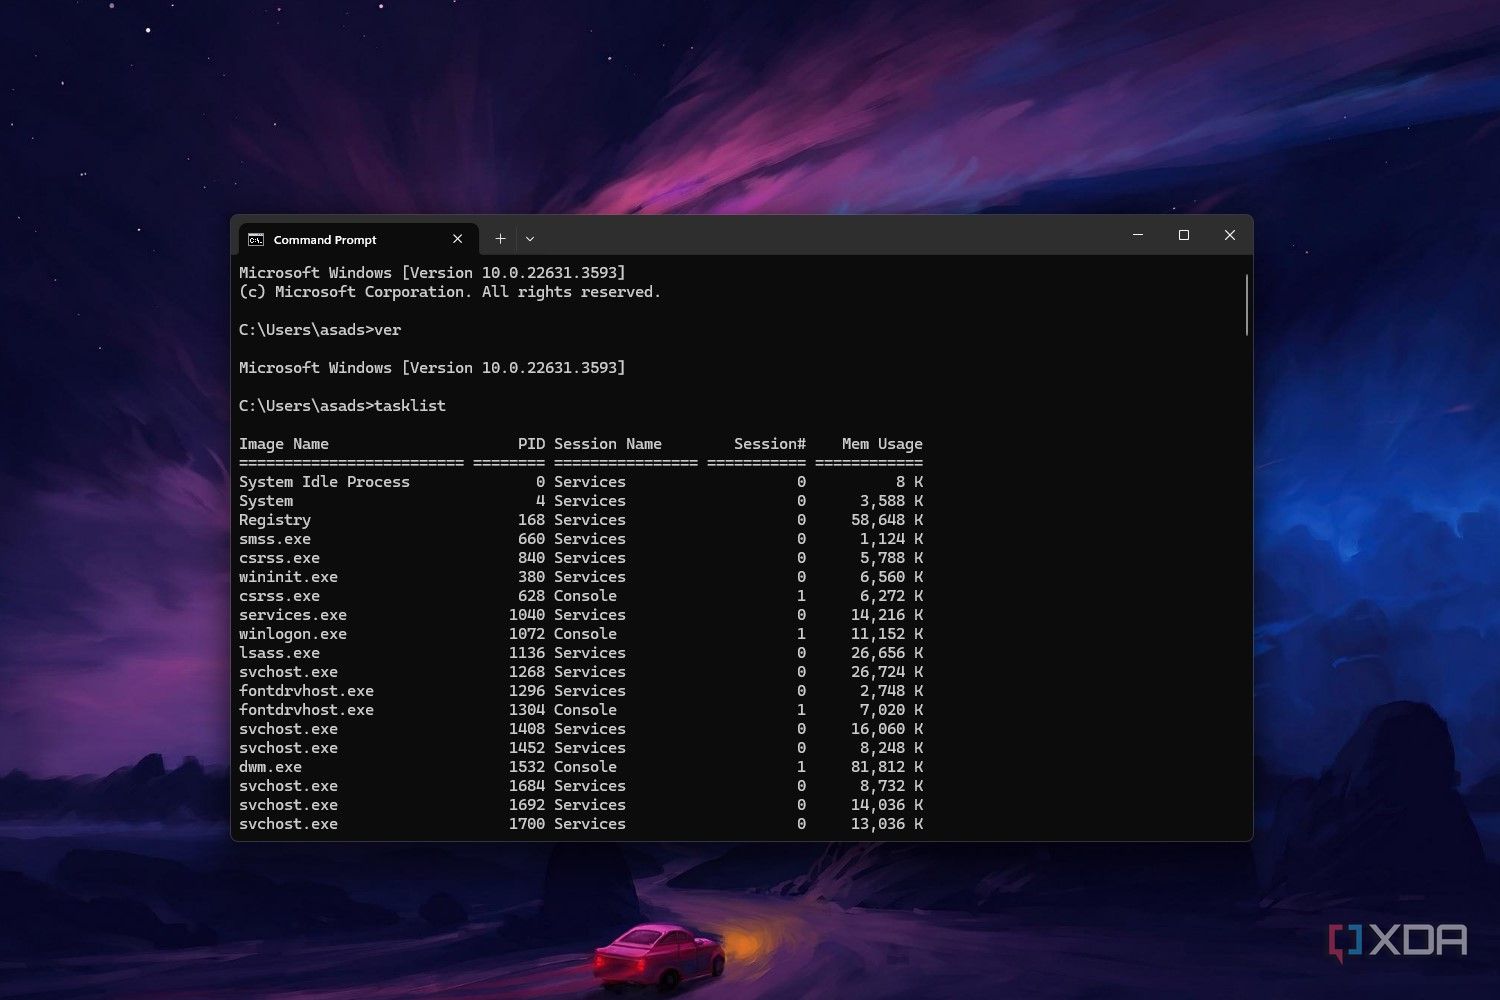The image size is (1500, 1000).
Task: Click the dwm.exe process entry
Action: click(270, 767)
